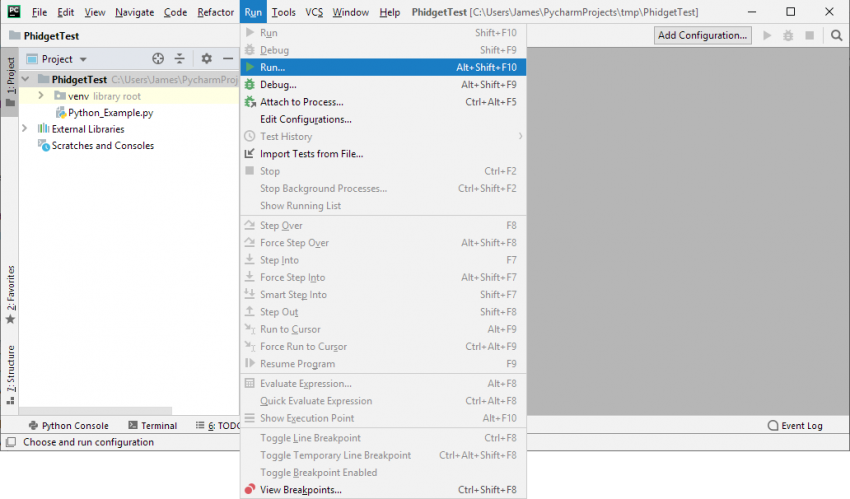850x499 pixels.
Task: Click the locate/scroll-from-source target icon
Action: coord(158,59)
